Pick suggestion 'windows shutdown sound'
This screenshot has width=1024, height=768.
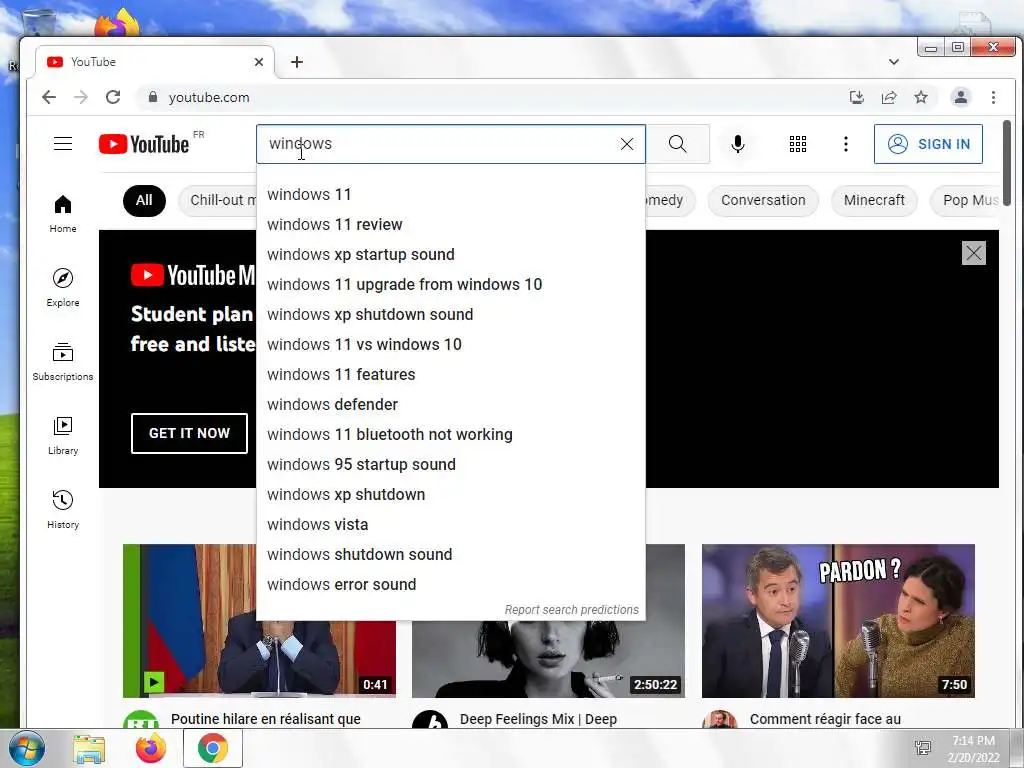(451, 555)
